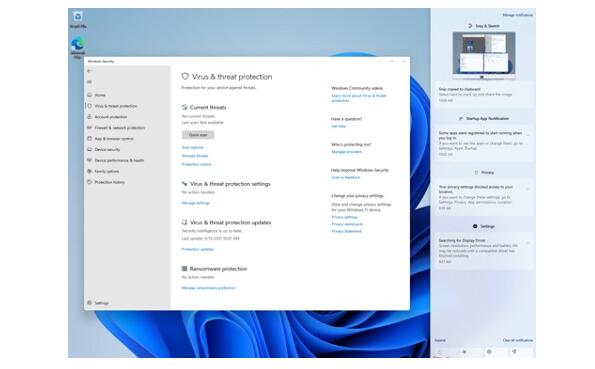
Task: Open the hamburger navigation menu
Action: 90,82
